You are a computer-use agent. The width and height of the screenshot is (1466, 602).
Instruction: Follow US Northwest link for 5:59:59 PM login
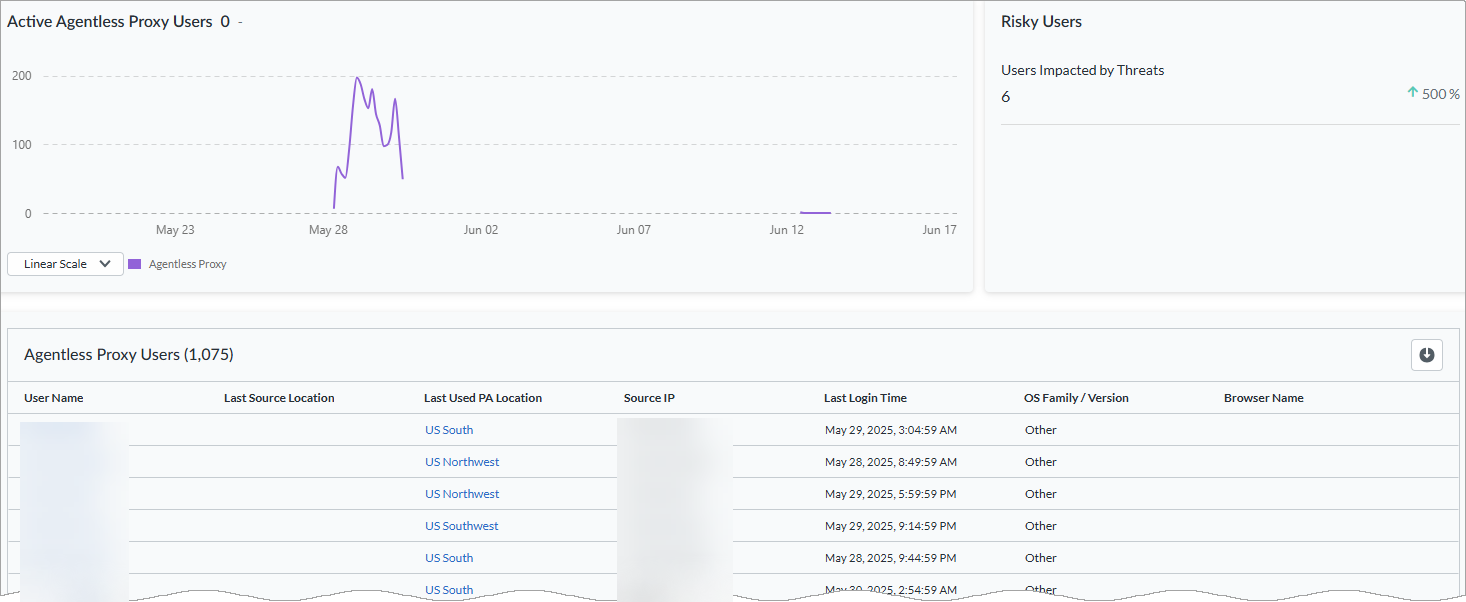462,494
